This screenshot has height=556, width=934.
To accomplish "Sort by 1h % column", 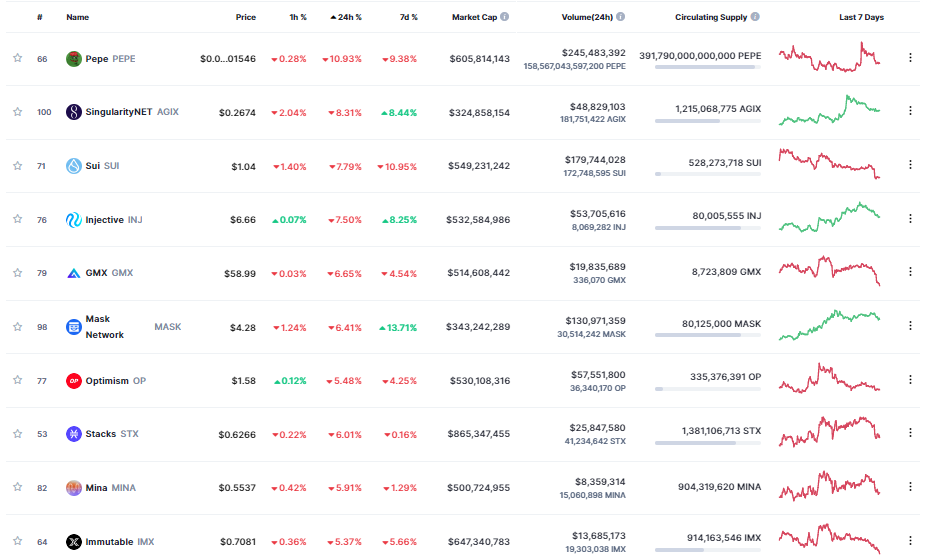I will click(x=298, y=17).
